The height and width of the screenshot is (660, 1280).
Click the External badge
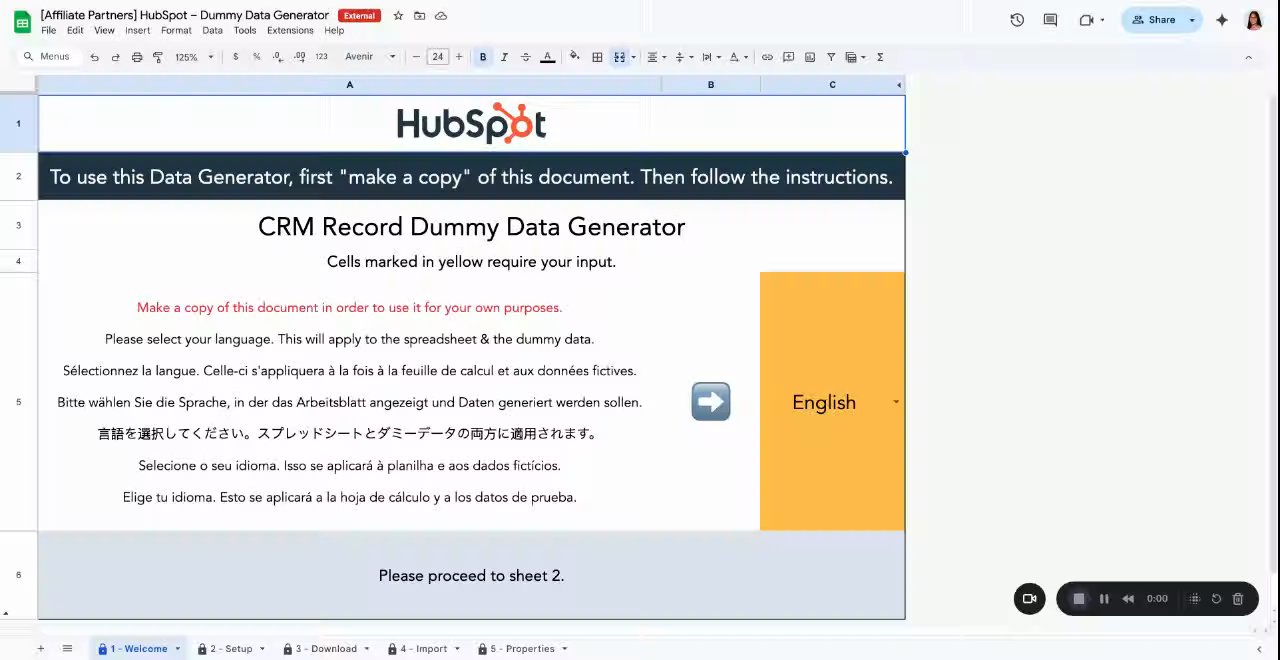coord(359,16)
